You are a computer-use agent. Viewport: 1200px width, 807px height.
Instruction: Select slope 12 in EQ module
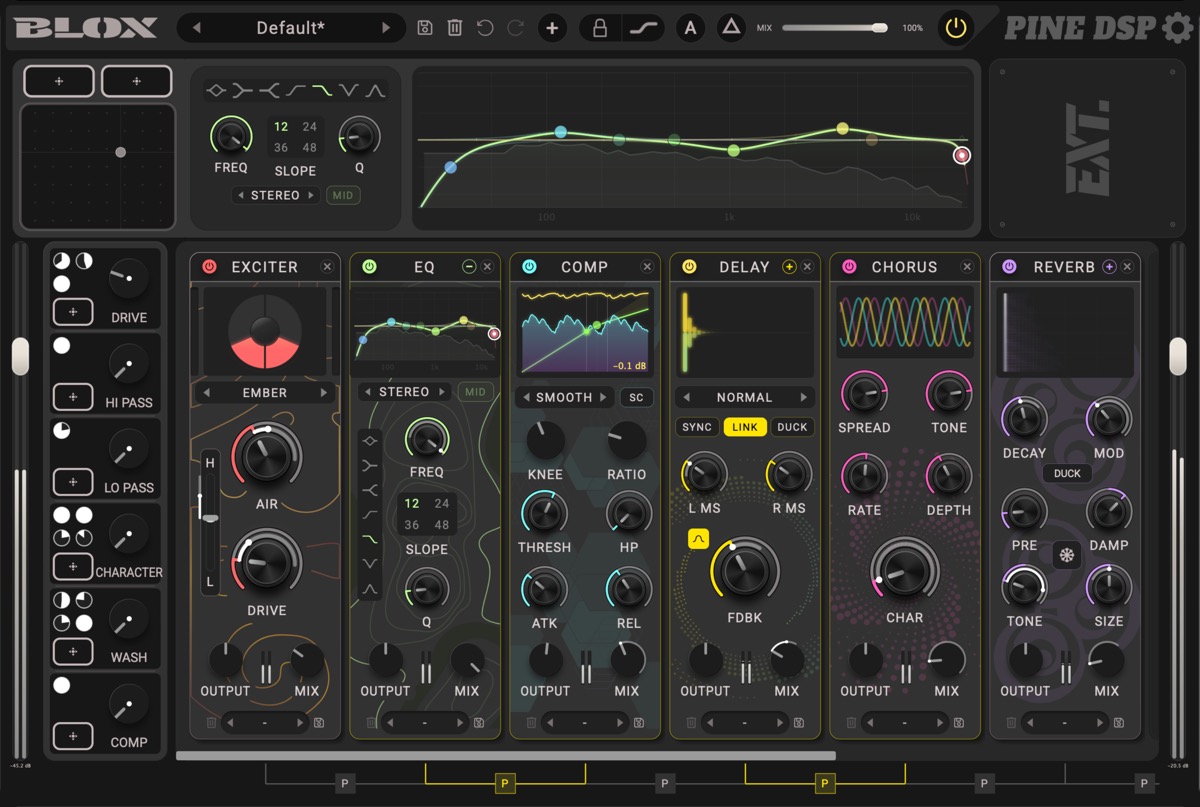click(x=412, y=503)
